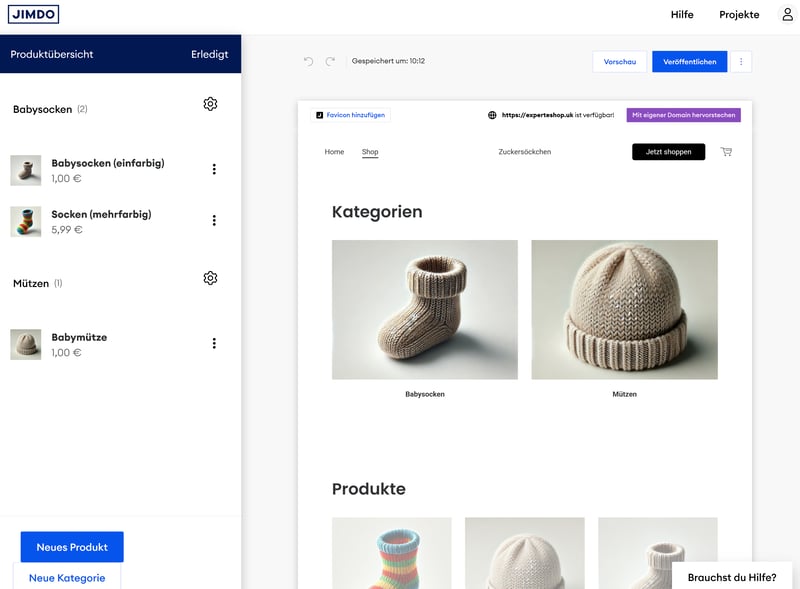Viewport: 800px width, 589px height.
Task: Open options menu for Babysocken (einfarbig)
Action: click(214, 169)
